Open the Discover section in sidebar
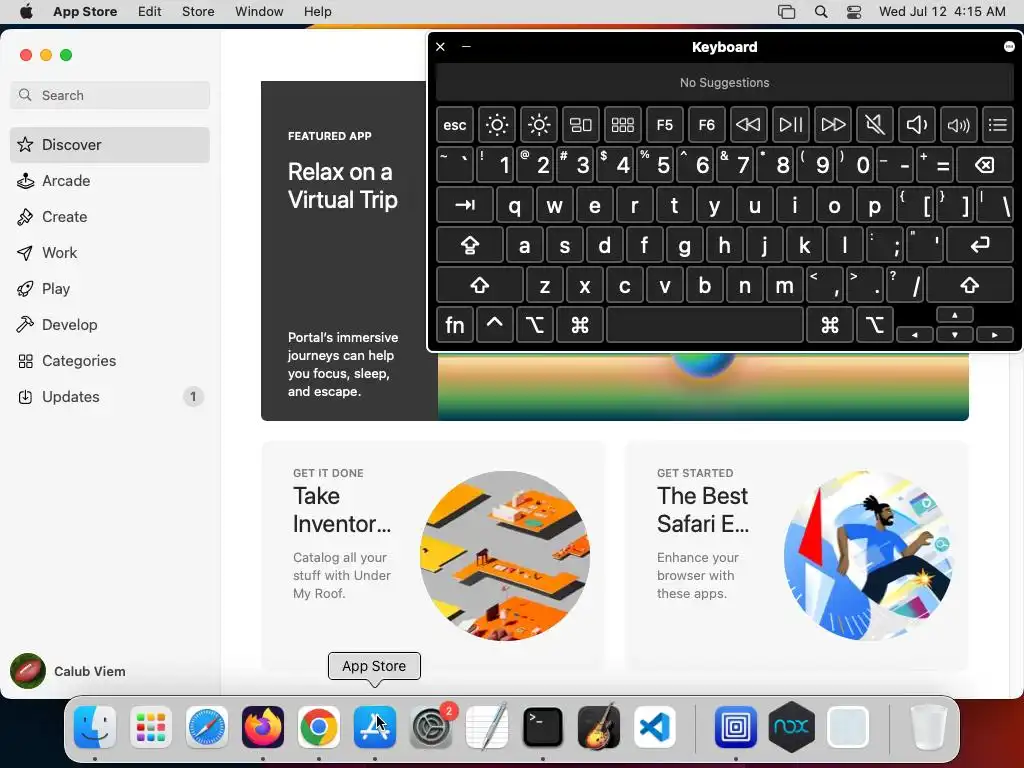Screen dimensions: 1024x768 click(110, 145)
